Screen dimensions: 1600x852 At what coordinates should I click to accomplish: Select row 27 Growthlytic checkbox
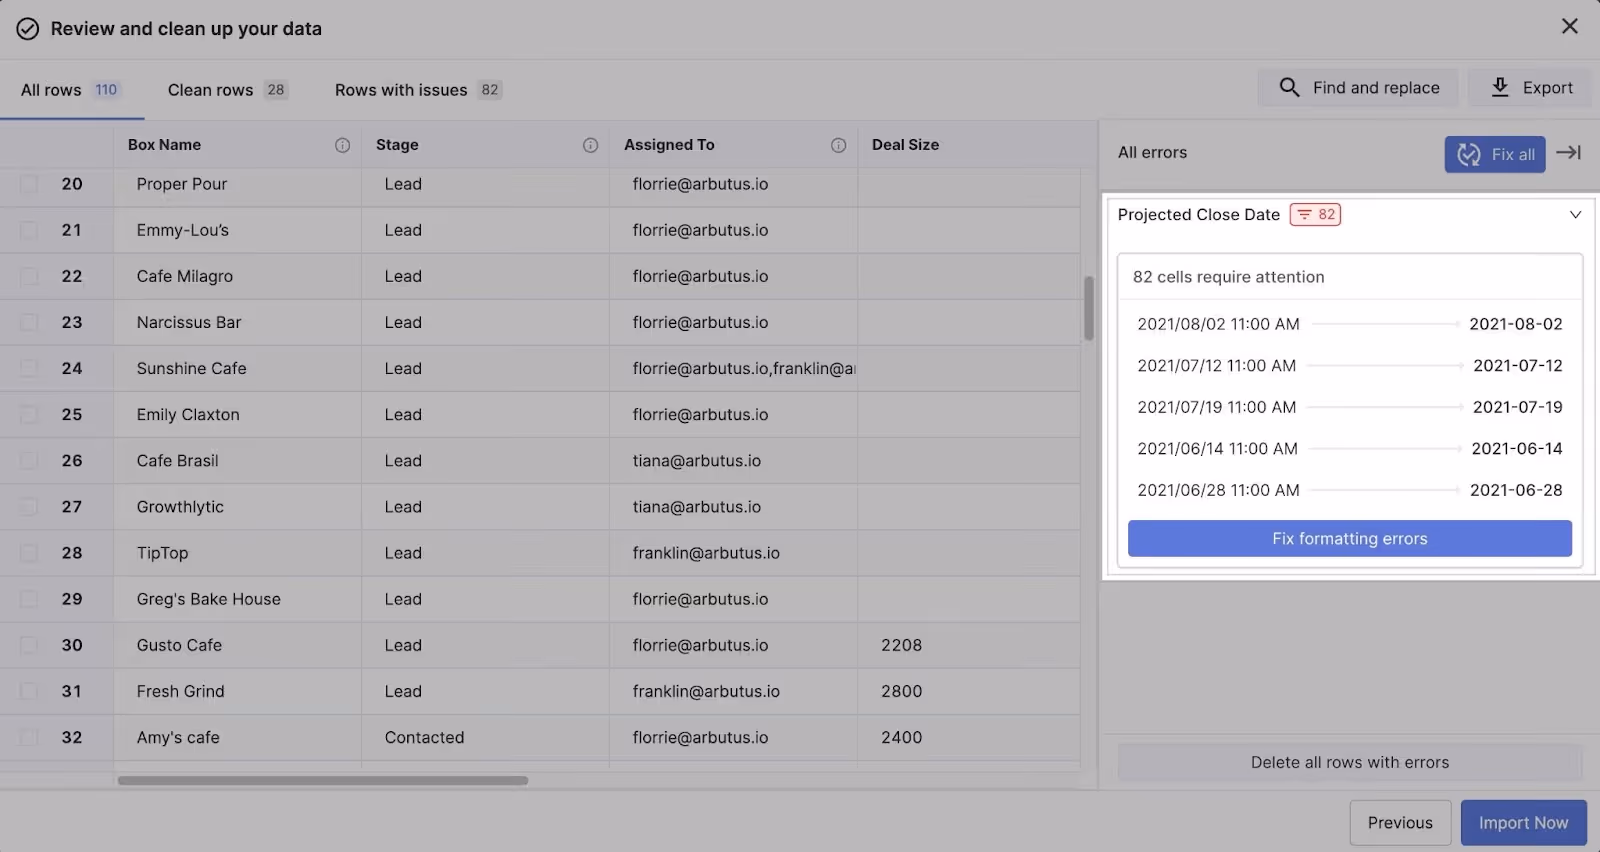(29, 506)
